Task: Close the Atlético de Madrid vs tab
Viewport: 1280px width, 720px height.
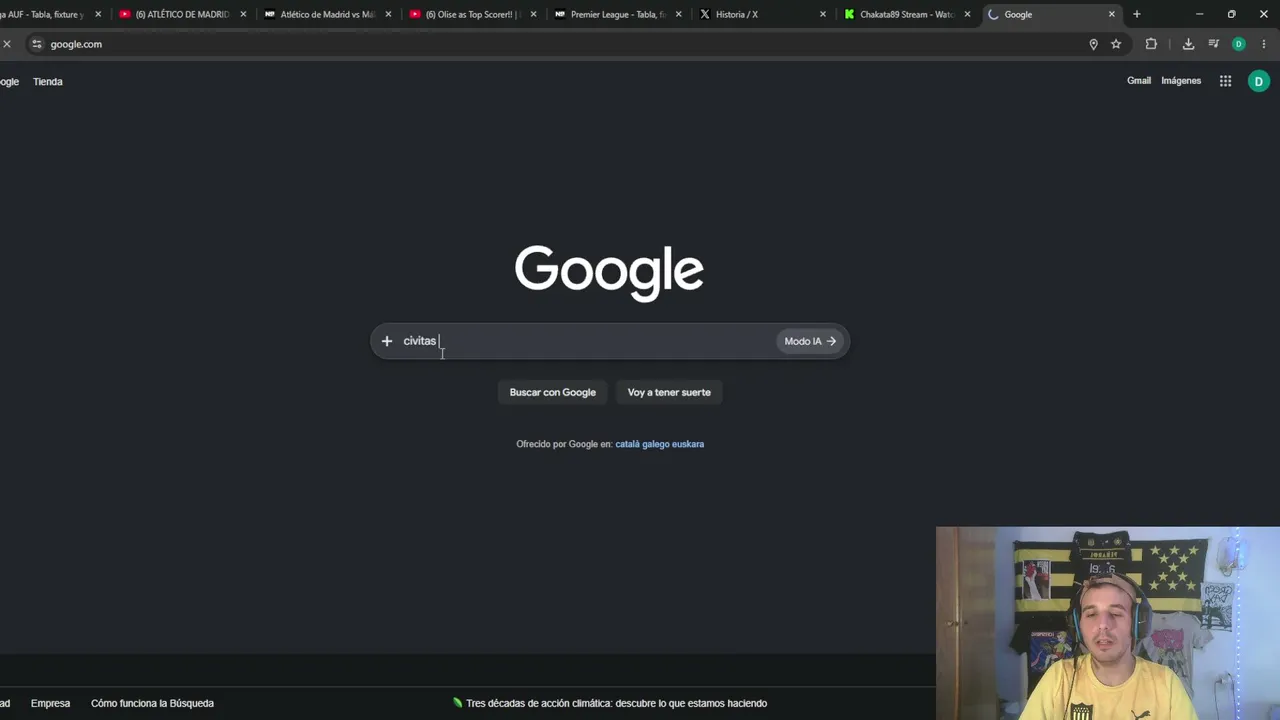Action: coord(388,14)
